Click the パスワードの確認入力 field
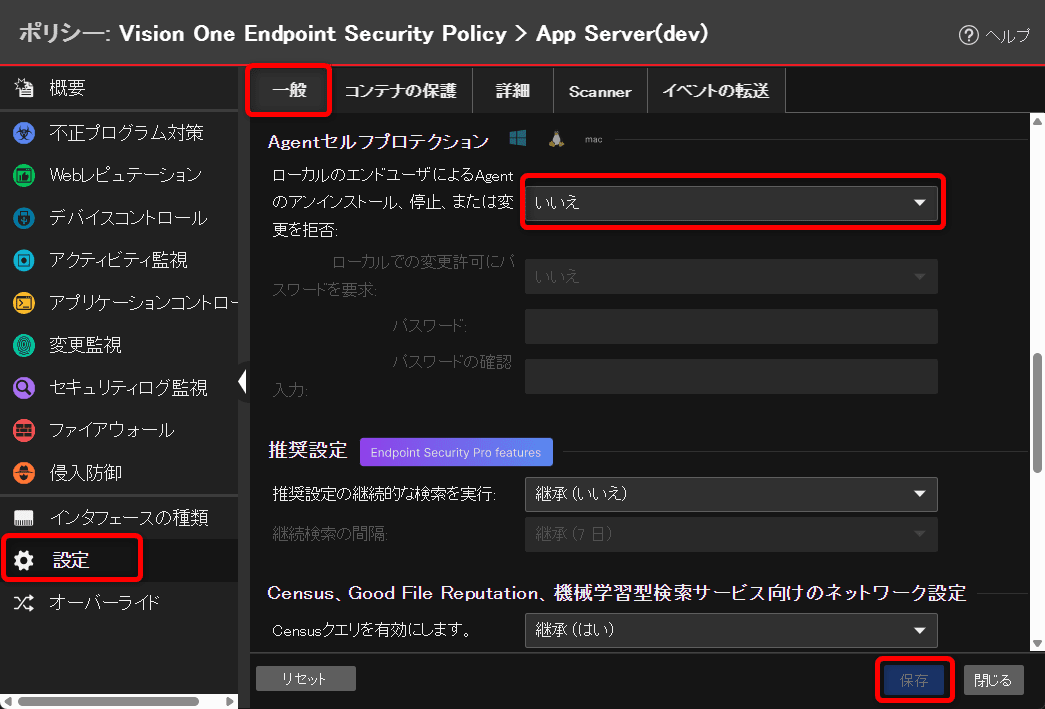The width and height of the screenshot is (1045, 709). click(731, 376)
